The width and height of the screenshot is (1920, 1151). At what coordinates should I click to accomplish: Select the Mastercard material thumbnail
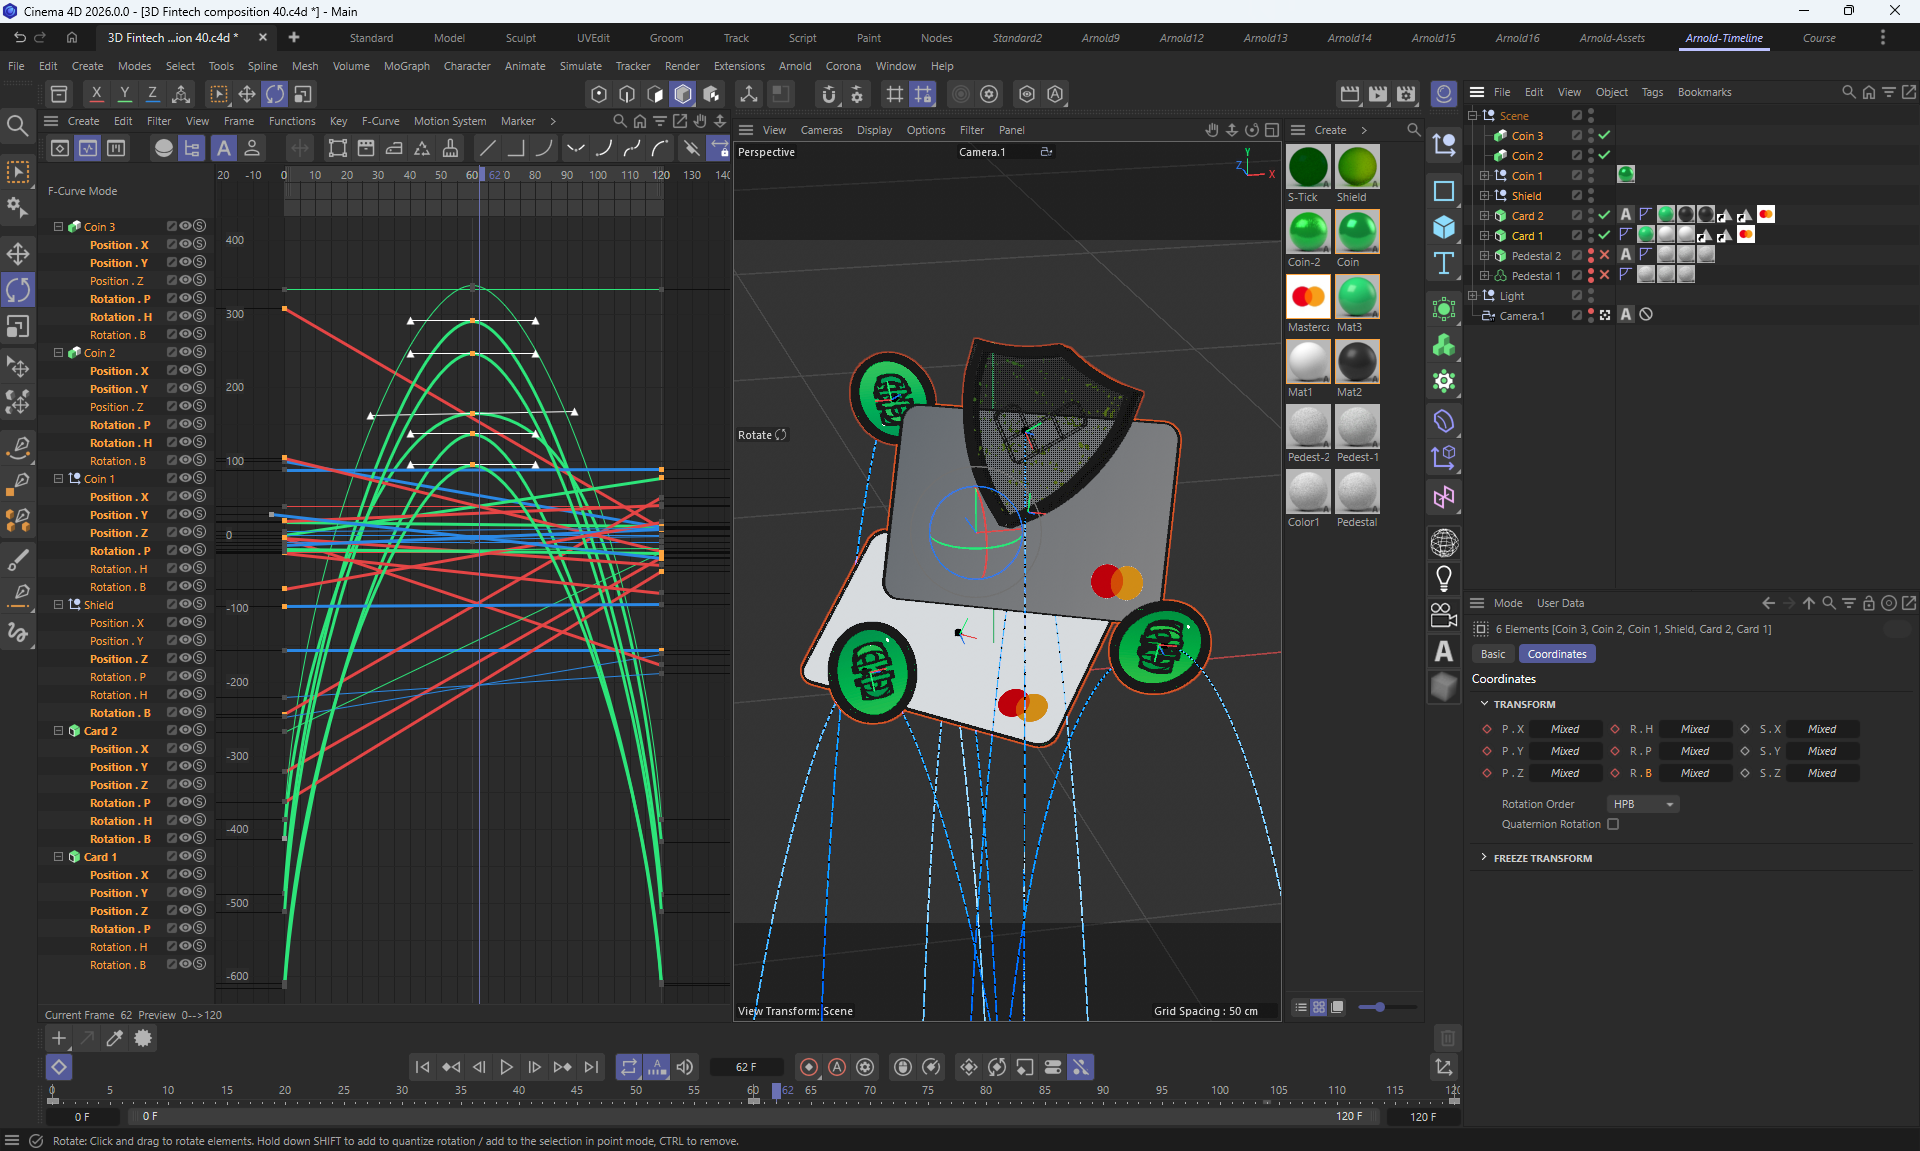point(1307,297)
